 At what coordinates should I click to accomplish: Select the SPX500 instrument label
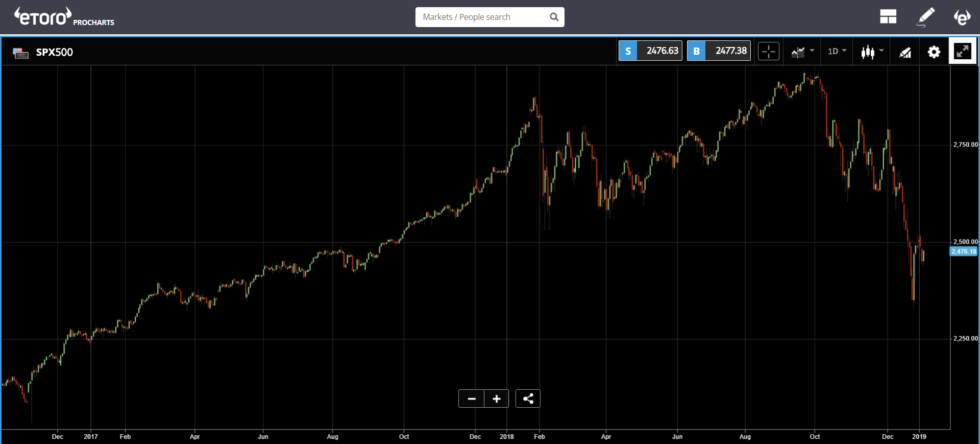(38, 52)
